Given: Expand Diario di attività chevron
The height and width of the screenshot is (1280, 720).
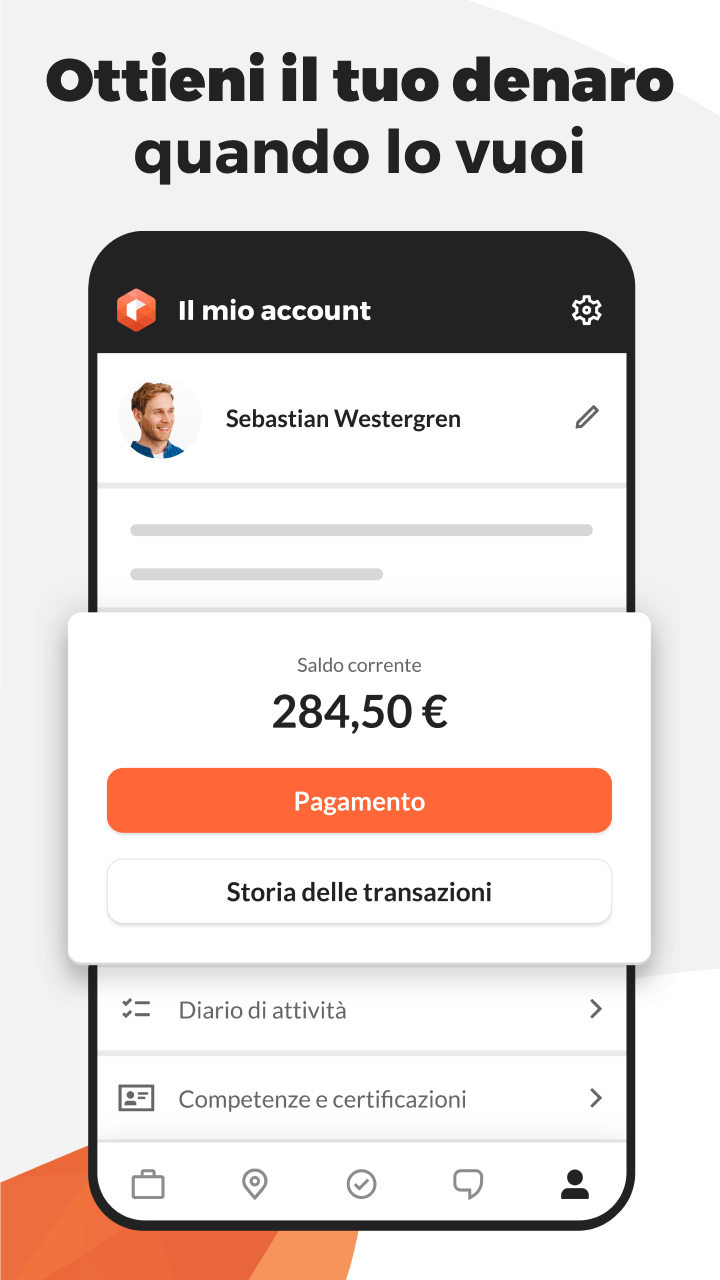Looking at the screenshot, I should tap(596, 1009).
